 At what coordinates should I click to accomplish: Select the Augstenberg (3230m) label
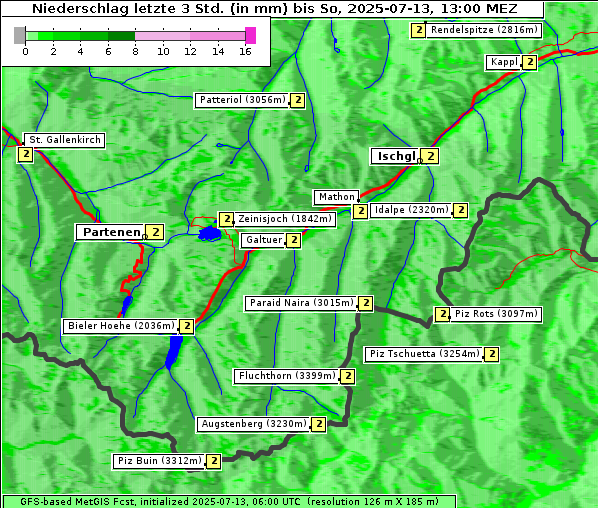click(x=254, y=424)
